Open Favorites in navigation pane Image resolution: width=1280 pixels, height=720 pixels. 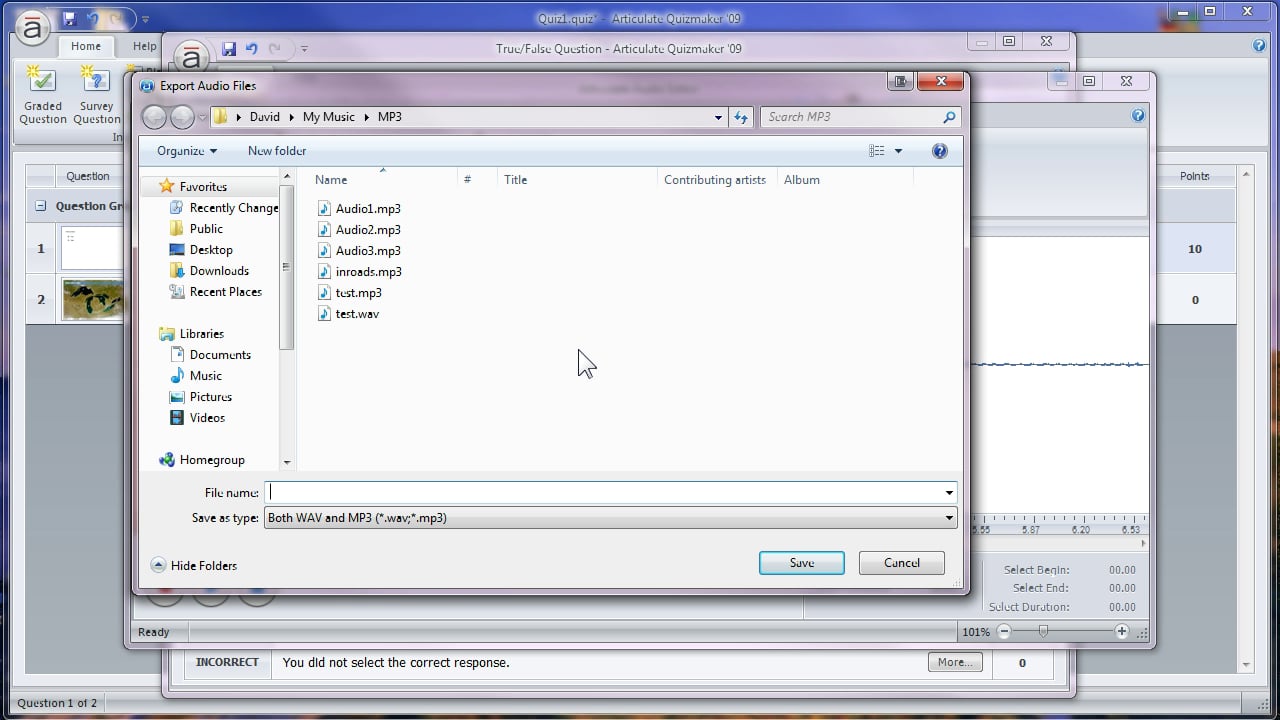(193, 187)
